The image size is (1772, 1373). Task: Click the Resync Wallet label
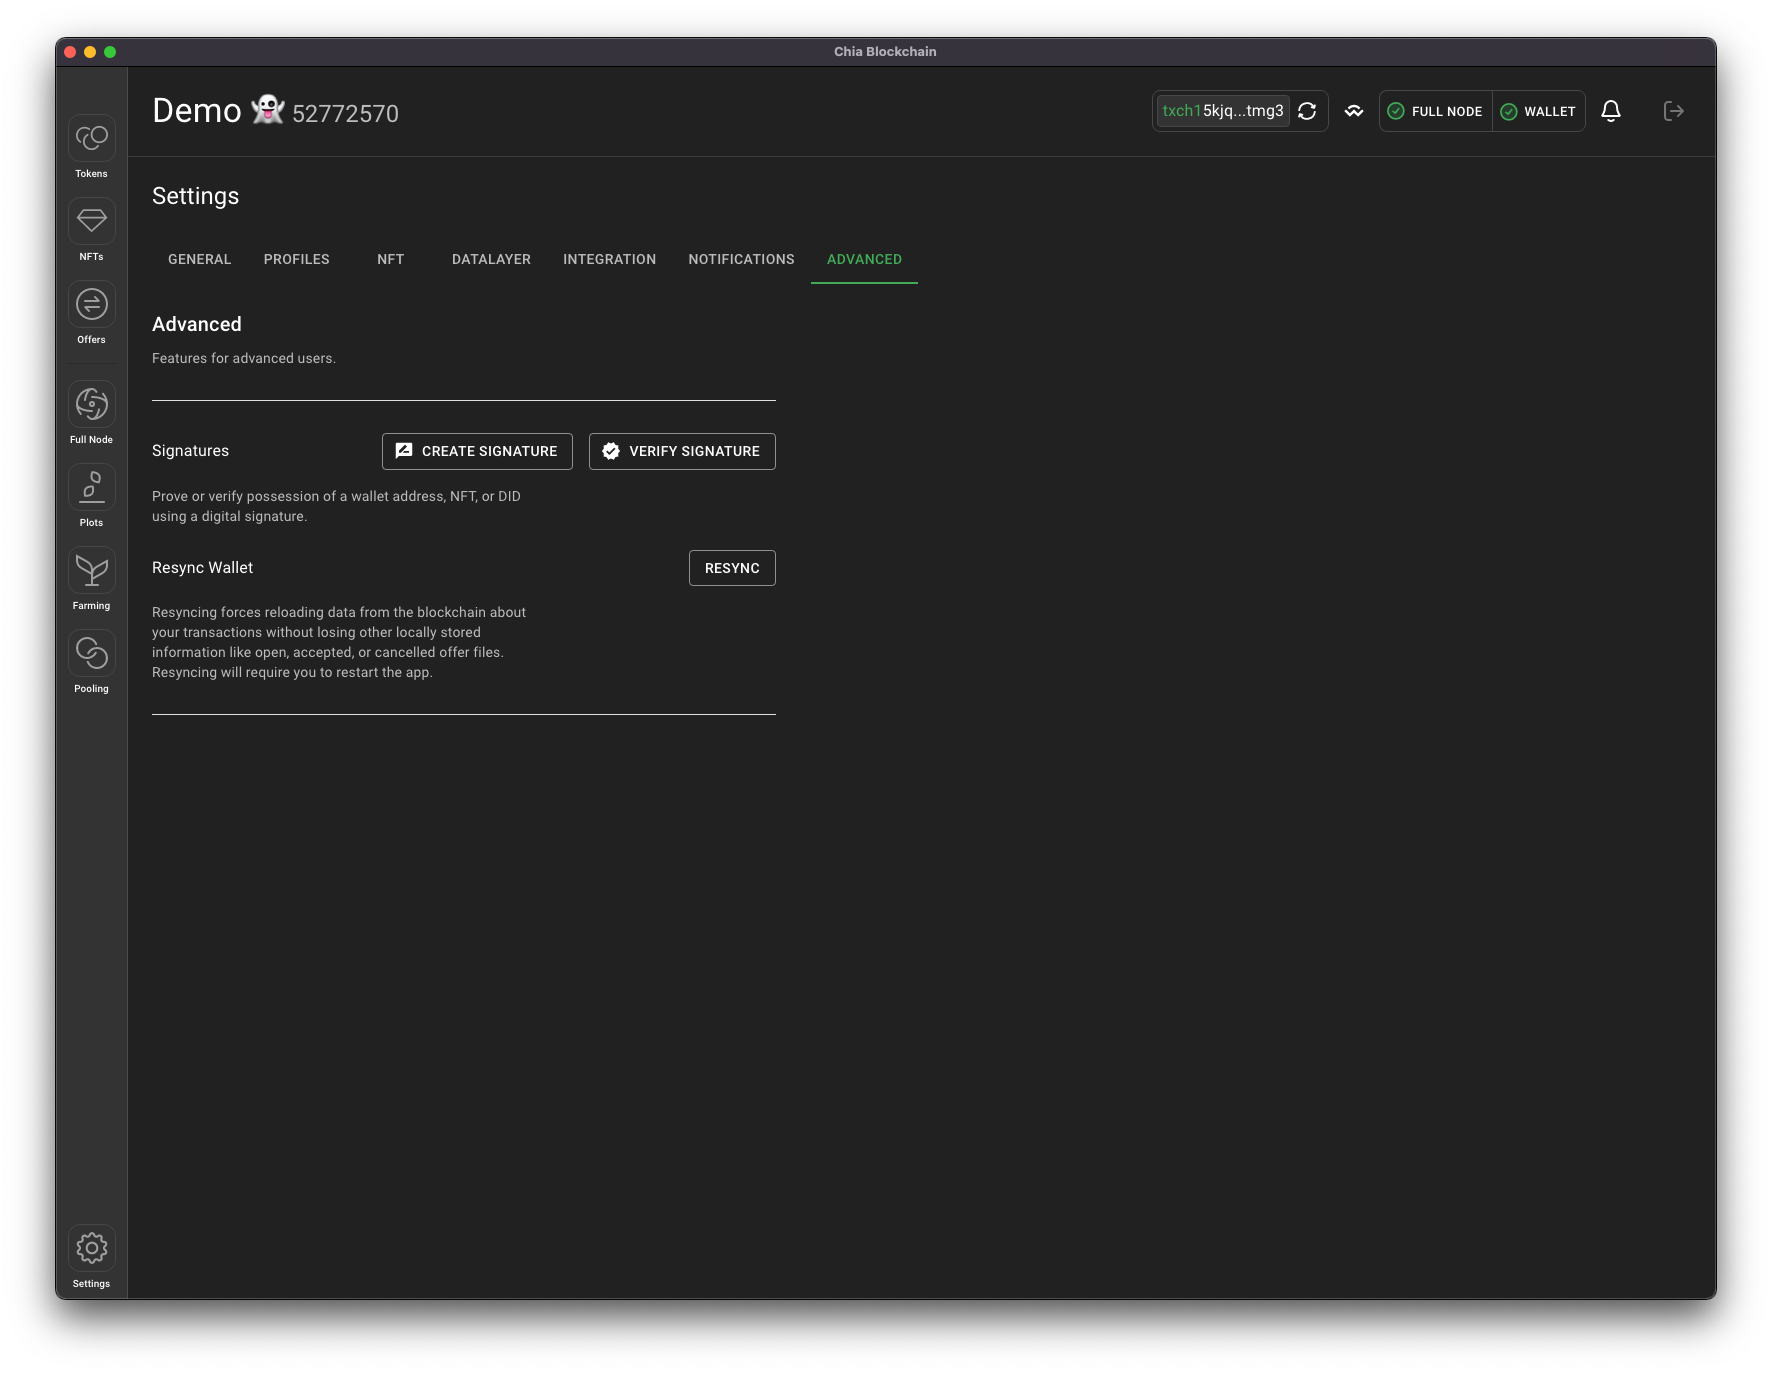coord(202,568)
